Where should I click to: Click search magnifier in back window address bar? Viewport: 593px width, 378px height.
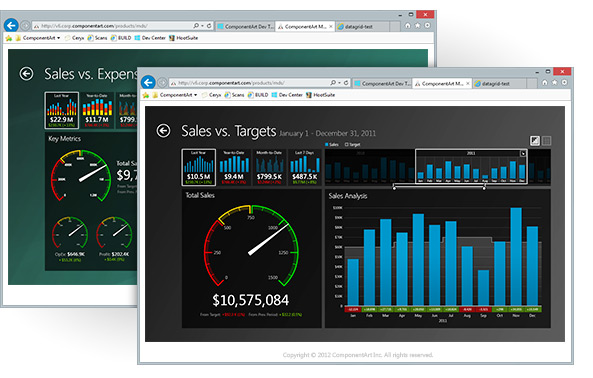click(196, 26)
